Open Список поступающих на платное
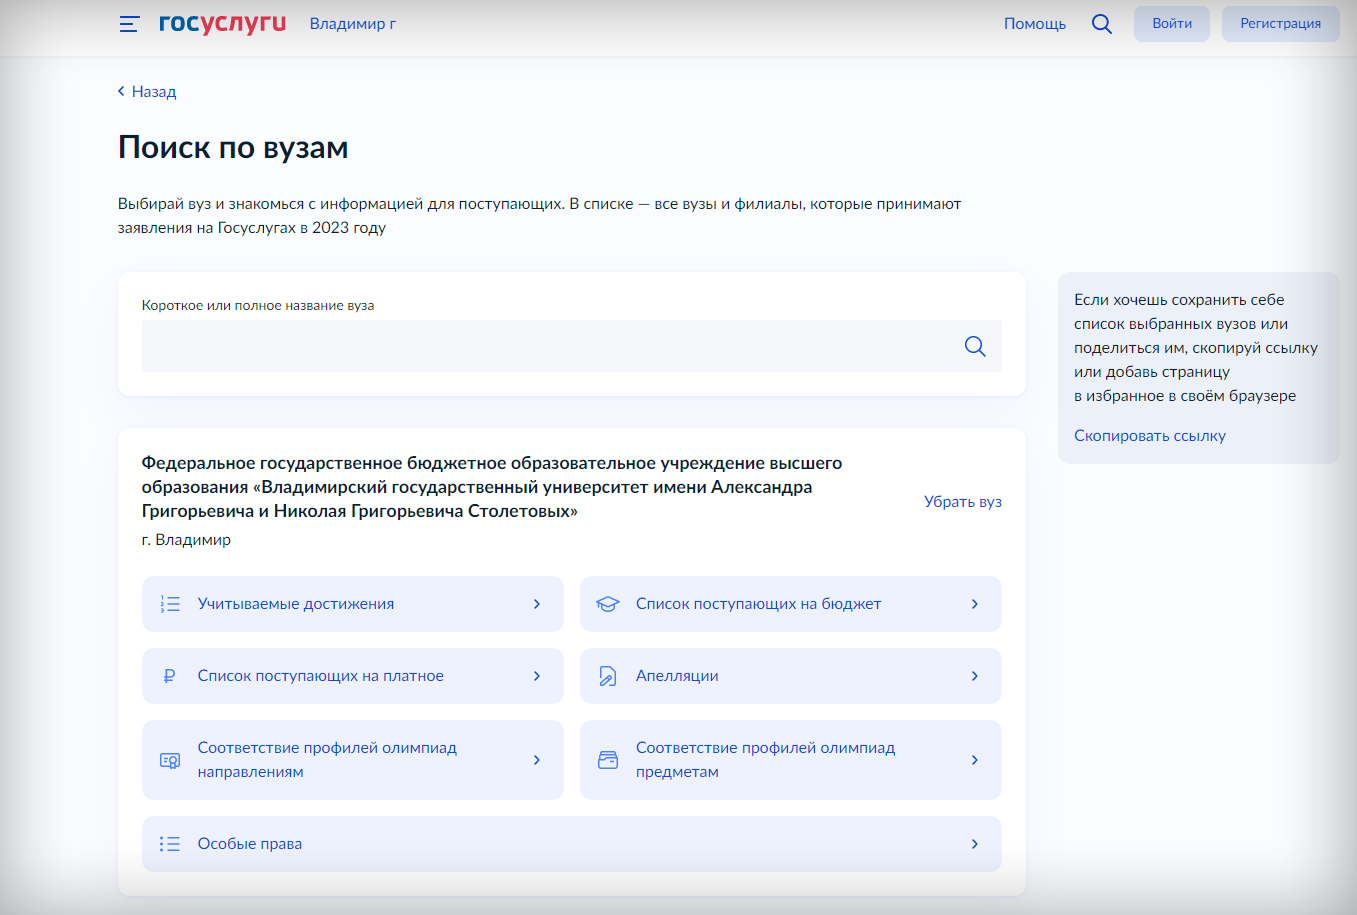 click(x=353, y=676)
